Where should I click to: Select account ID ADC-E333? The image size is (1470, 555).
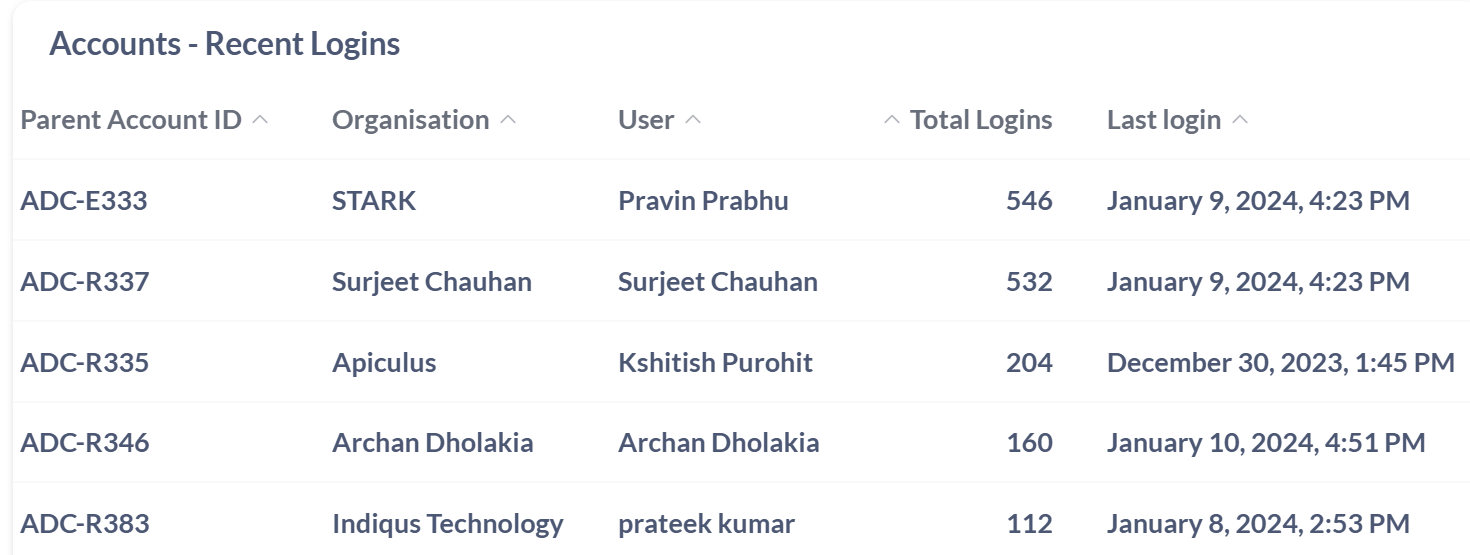coord(84,201)
